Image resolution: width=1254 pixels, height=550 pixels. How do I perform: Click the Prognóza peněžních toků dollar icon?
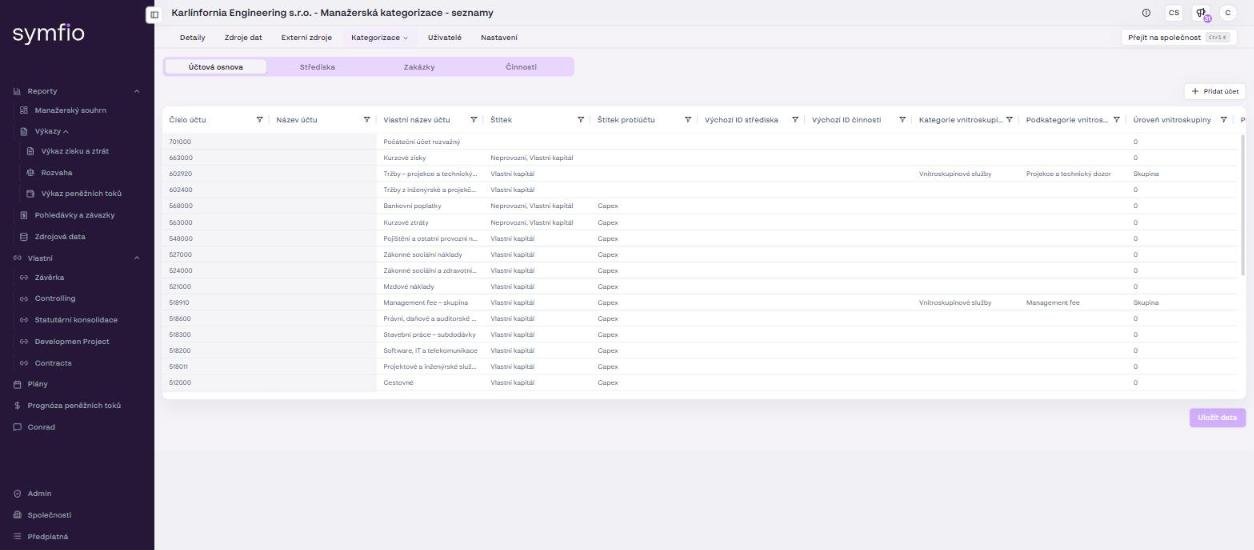17,405
